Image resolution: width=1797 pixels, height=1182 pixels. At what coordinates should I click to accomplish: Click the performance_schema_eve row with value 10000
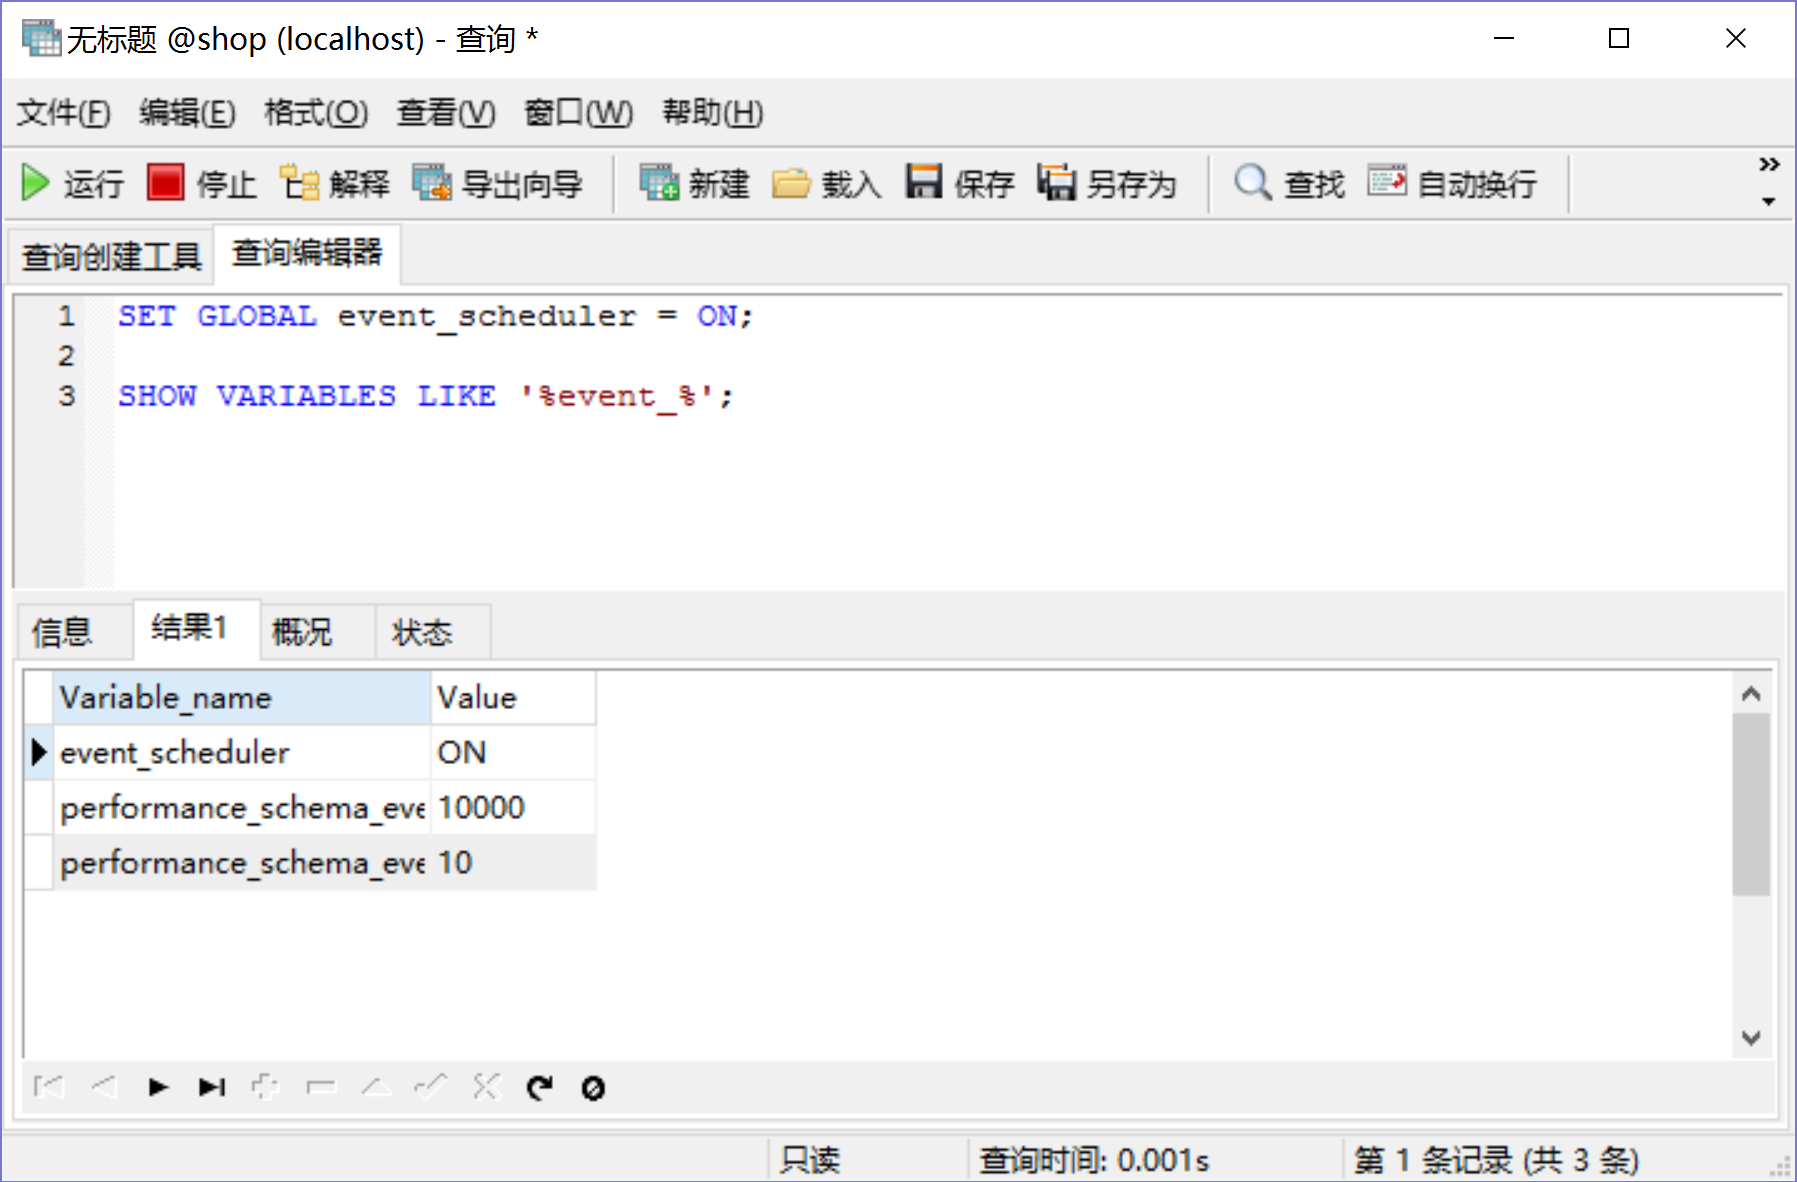[x=242, y=807]
